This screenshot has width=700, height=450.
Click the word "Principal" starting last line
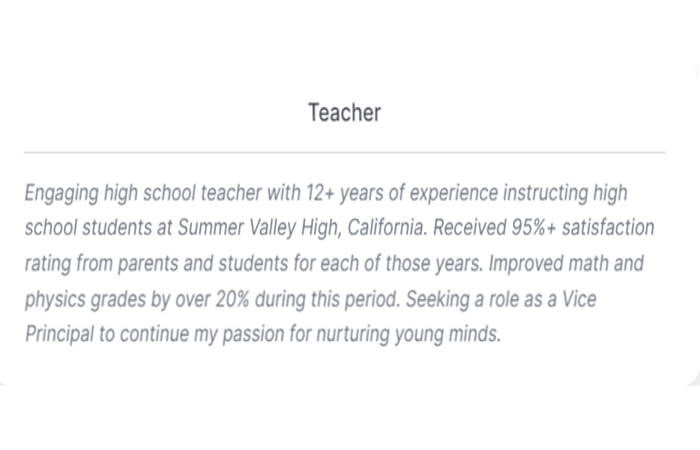(59, 335)
